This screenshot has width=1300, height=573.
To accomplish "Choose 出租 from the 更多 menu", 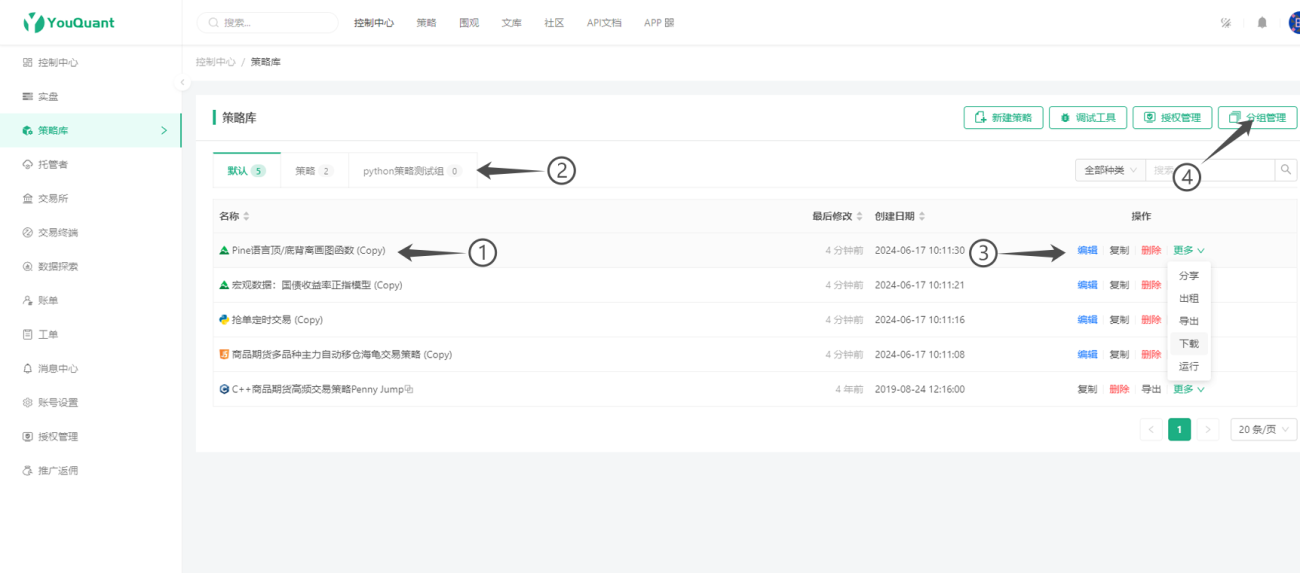I will tap(1189, 298).
